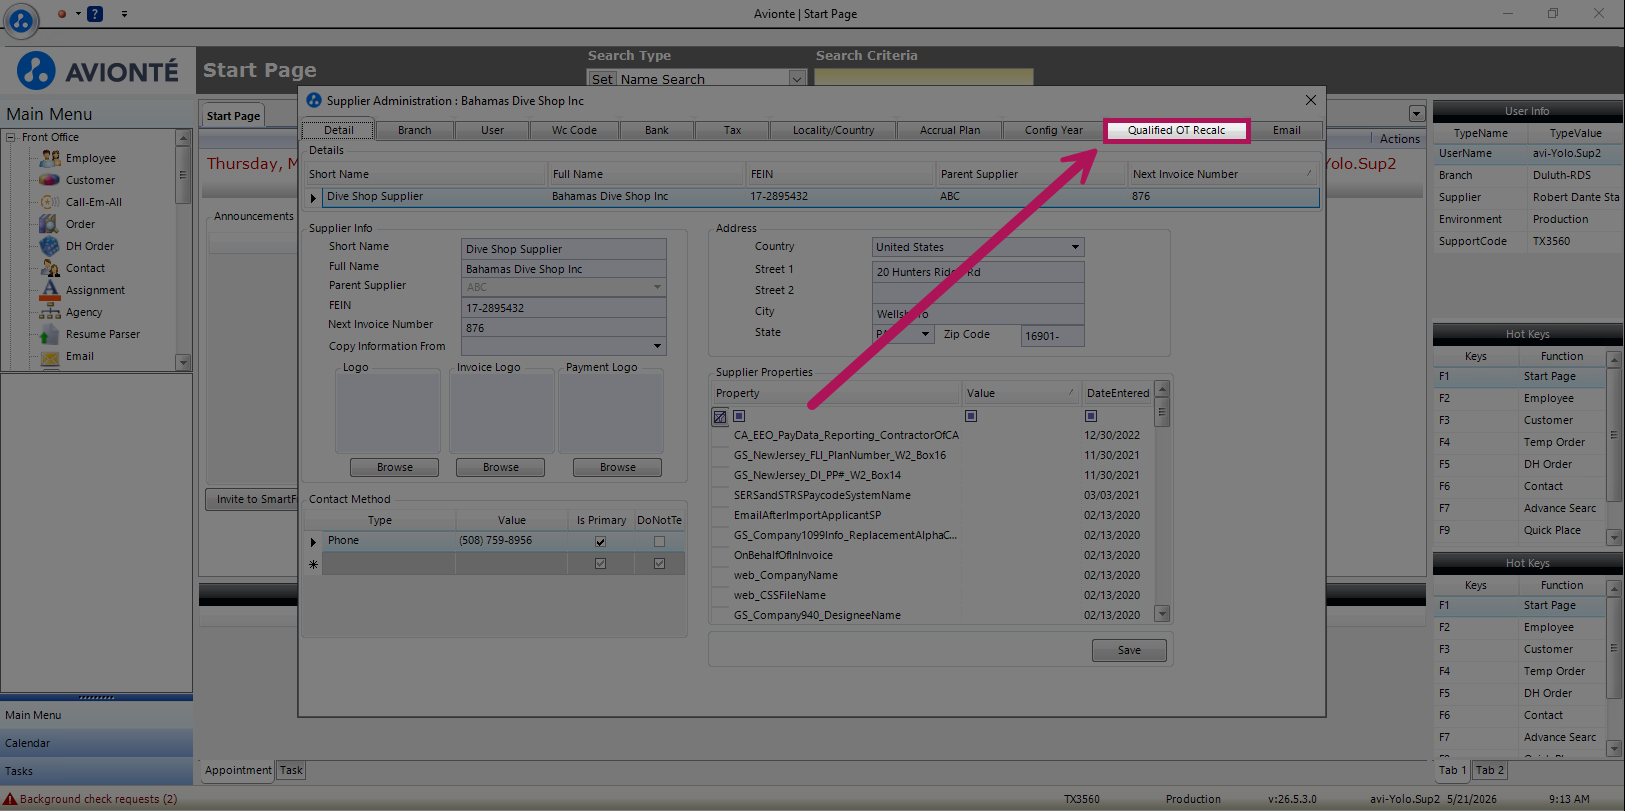Open the Tax tab
Screen dimensions: 1625x811
(733, 130)
